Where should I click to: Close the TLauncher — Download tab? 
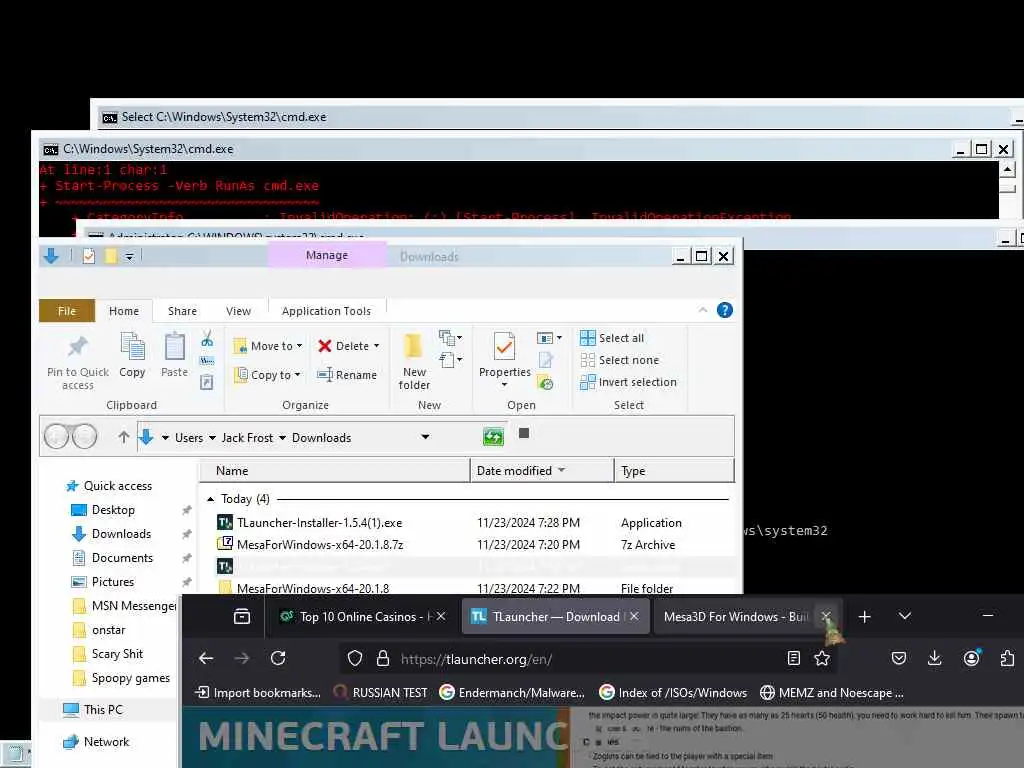pyautogui.click(x=634, y=616)
